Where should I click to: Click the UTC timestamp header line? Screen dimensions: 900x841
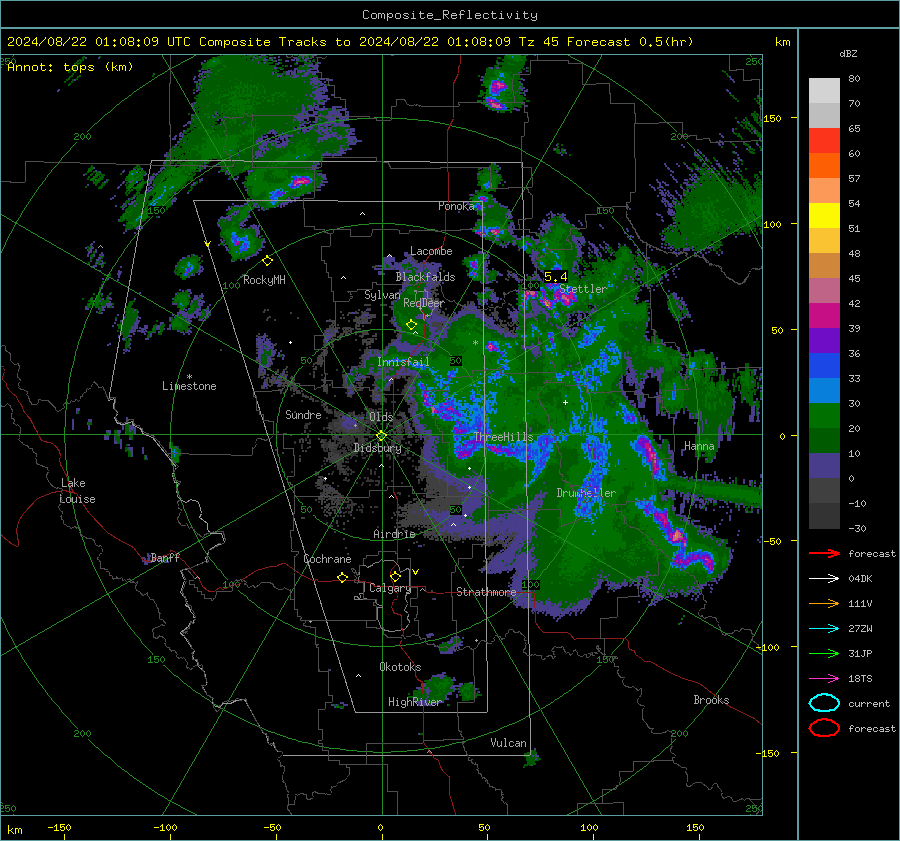coord(350,42)
